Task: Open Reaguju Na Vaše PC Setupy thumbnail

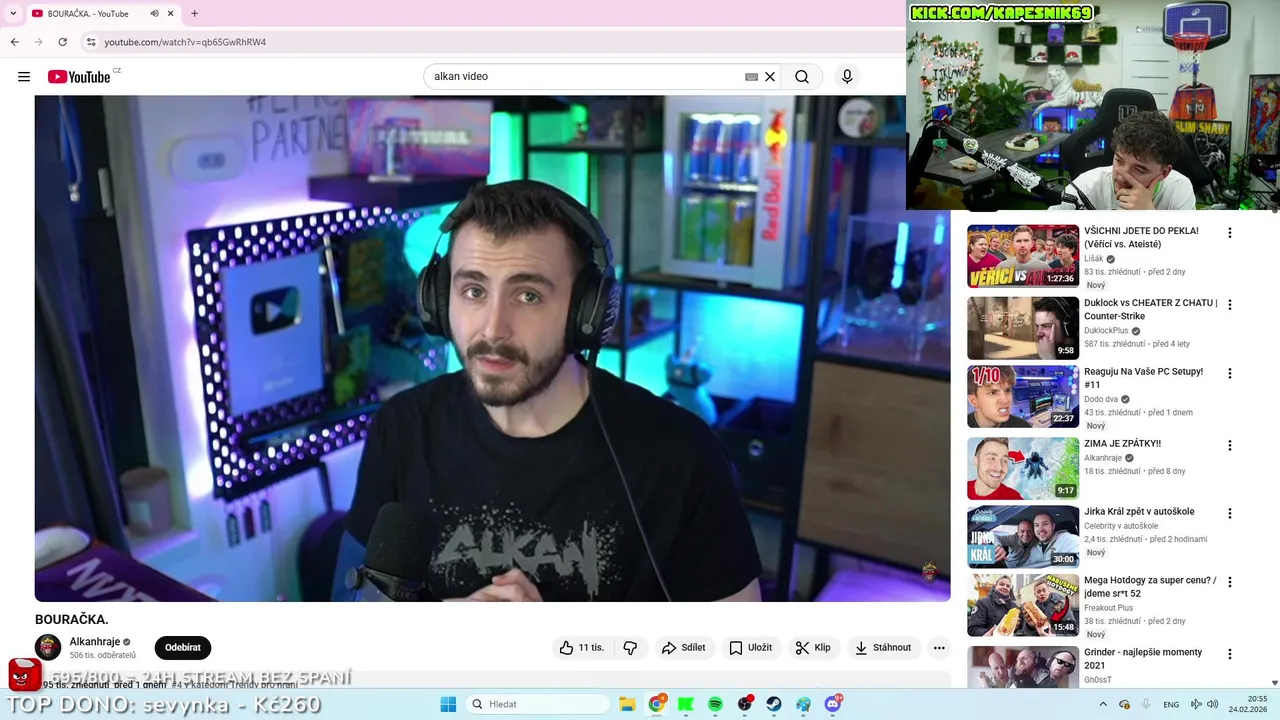Action: [1023, 397]
